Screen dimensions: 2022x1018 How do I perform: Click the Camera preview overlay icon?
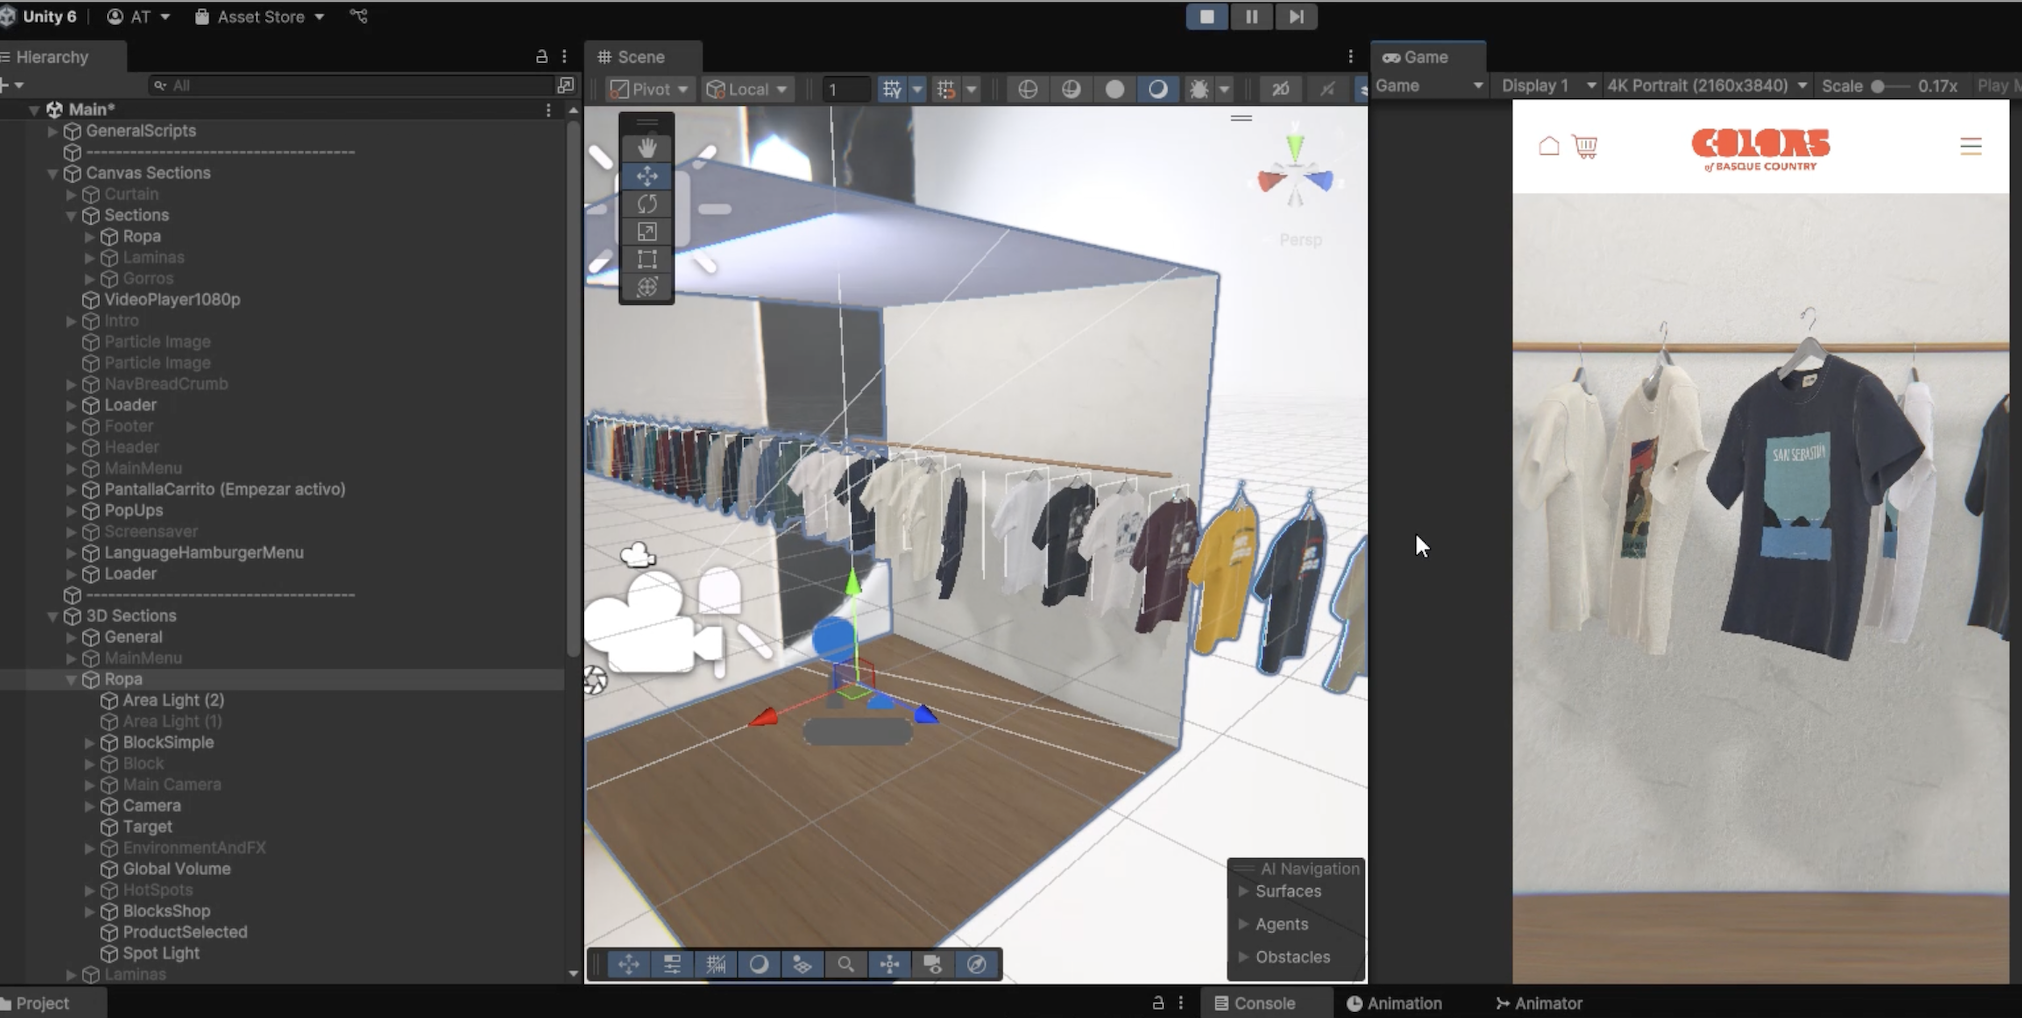[932, 964]
